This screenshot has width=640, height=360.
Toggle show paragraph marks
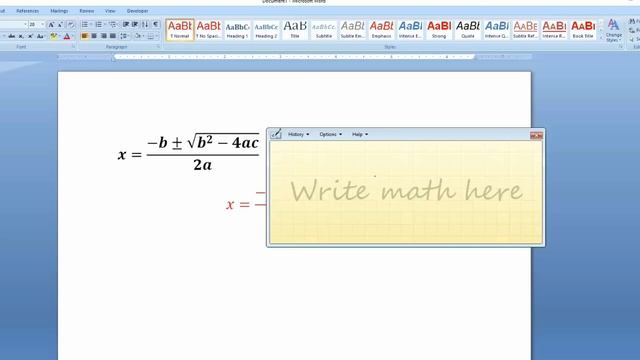pos(156,24)
